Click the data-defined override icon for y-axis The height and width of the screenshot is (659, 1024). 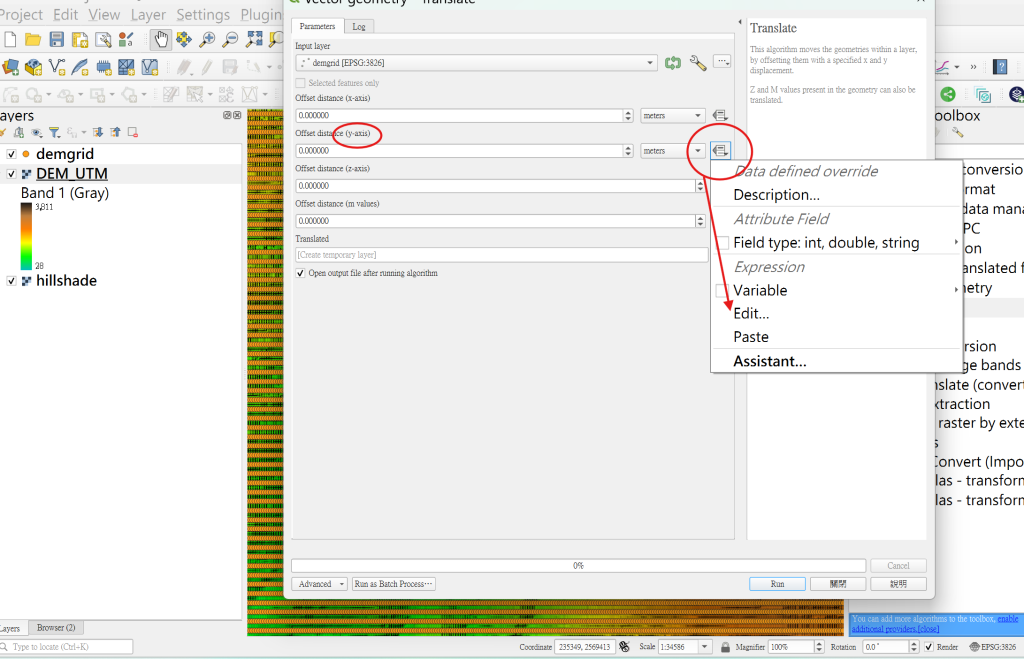tap(720, 151)
